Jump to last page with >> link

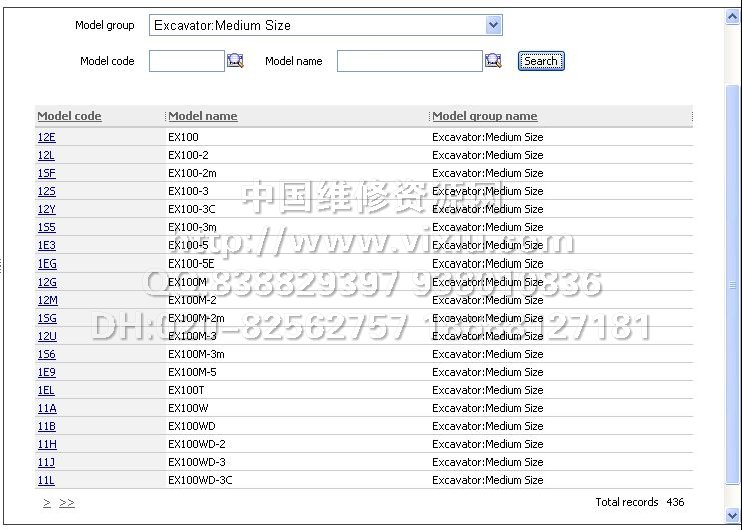click(x=67, y=502)
